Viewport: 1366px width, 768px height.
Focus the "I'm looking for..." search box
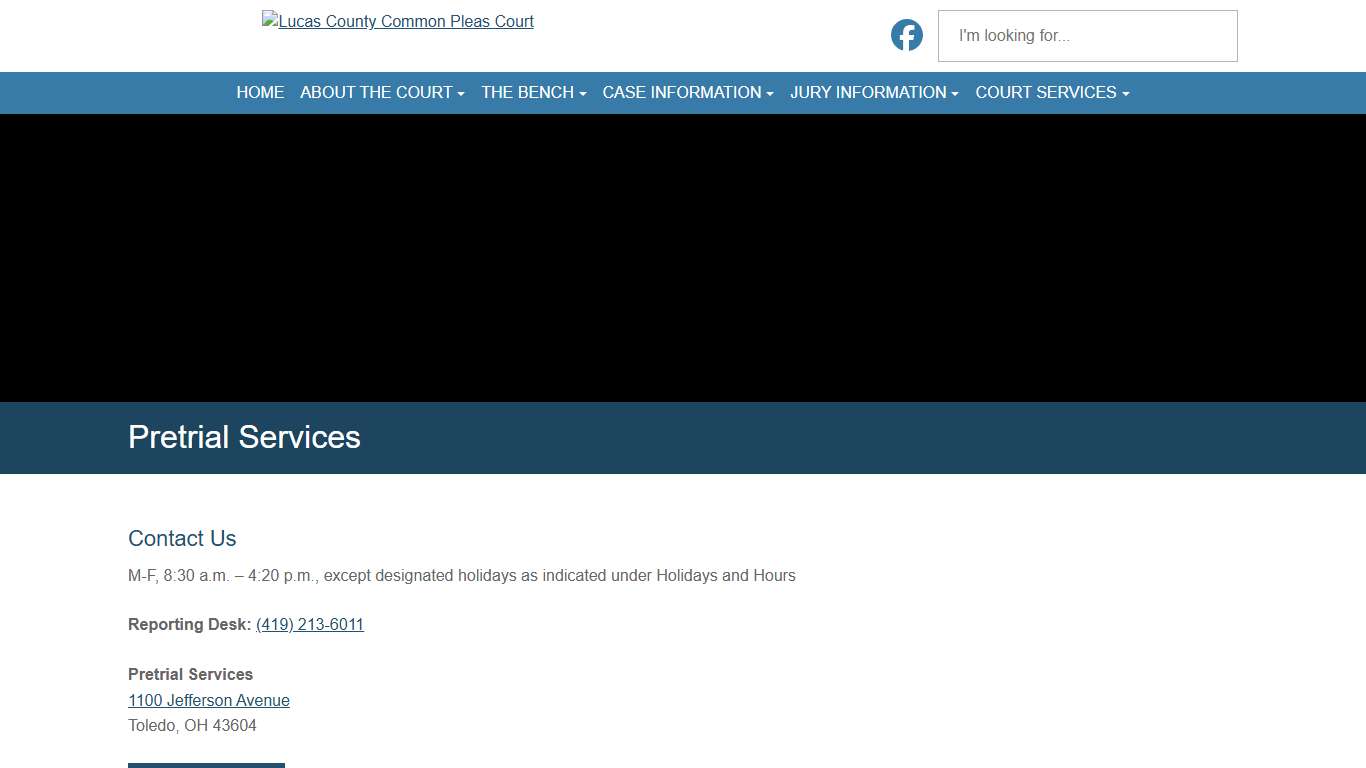(1087, 36)
